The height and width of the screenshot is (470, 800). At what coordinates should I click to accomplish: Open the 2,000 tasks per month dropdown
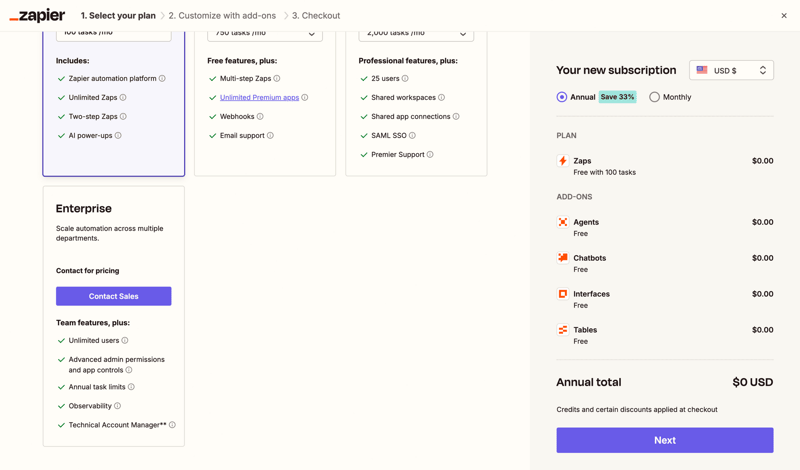point(416,34)
